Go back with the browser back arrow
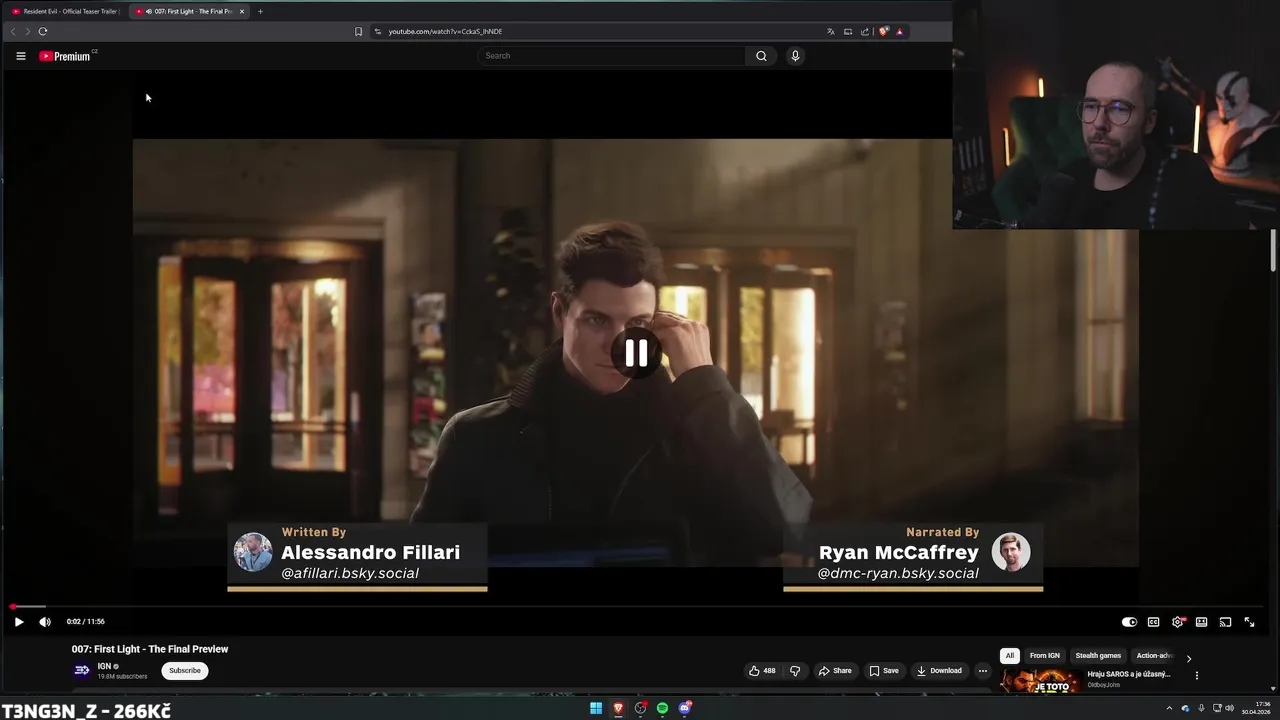This screenshot has height=720, width=1280. click(13, 31)
